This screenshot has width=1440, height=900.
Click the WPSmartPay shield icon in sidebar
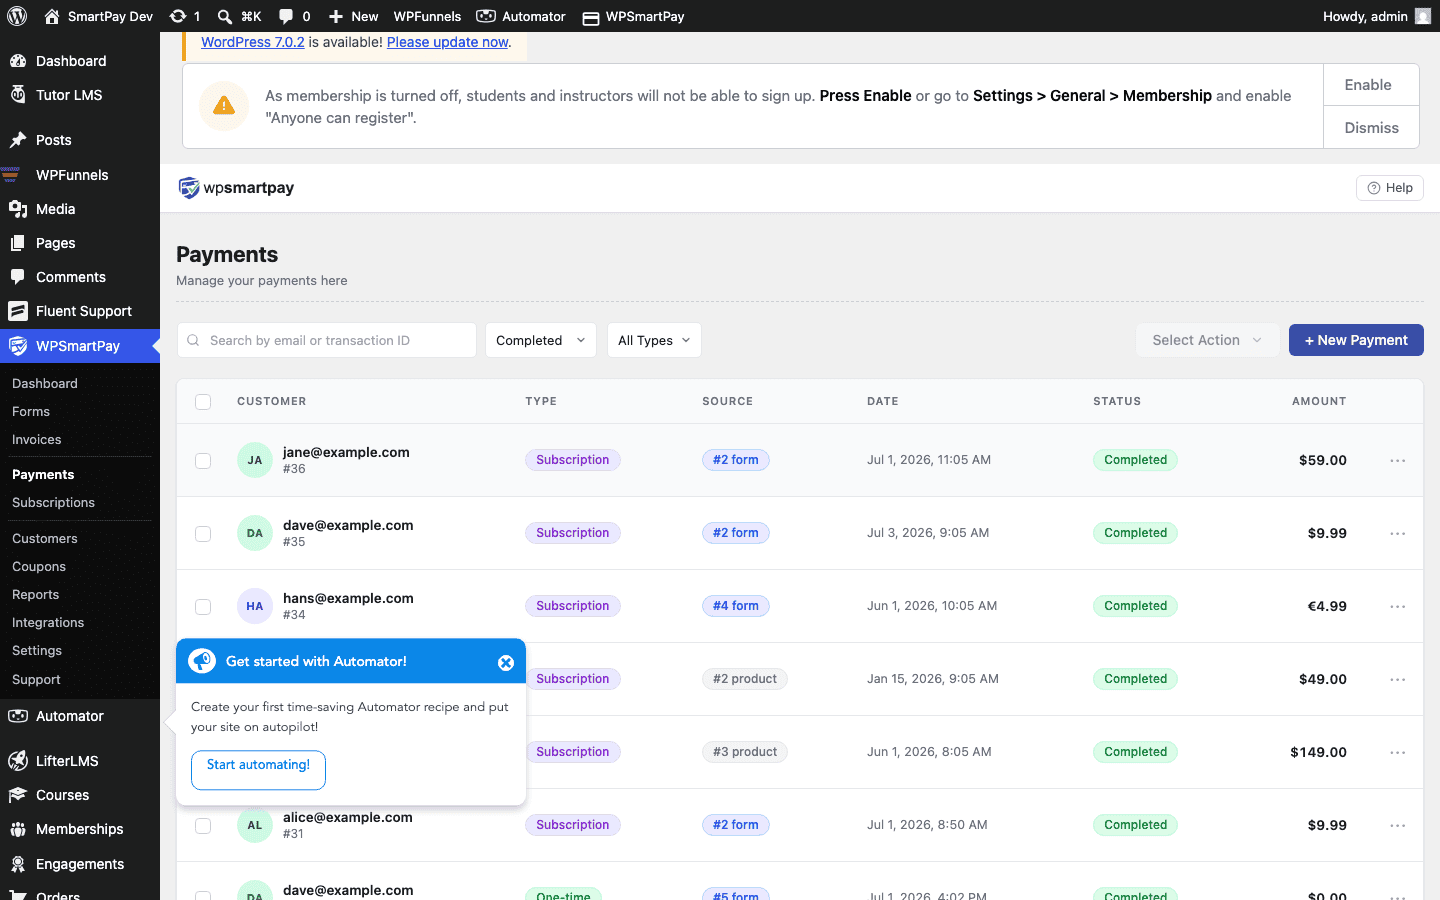coord(18,346)
